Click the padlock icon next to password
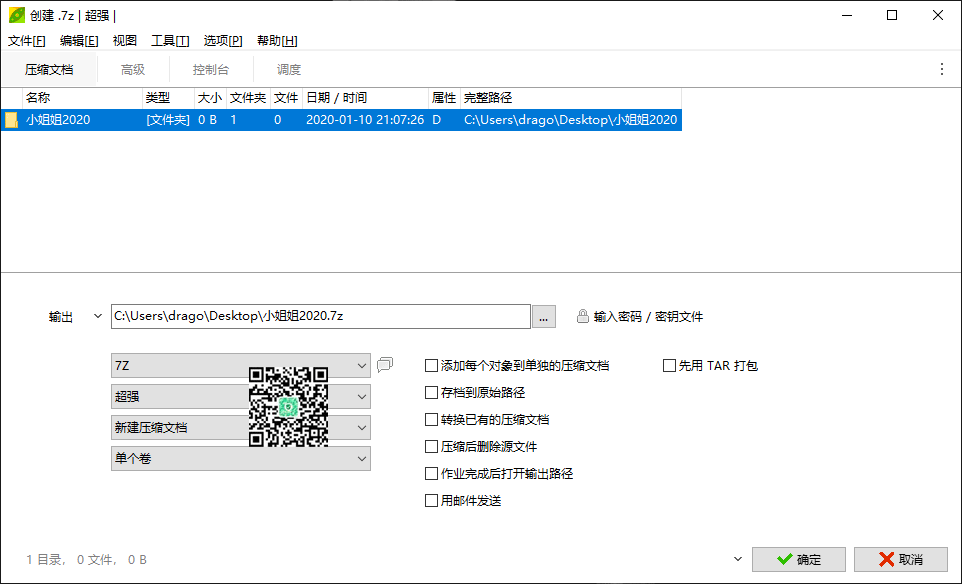The image size is (962, 584). pyautogui.click(x=583, y=317)
